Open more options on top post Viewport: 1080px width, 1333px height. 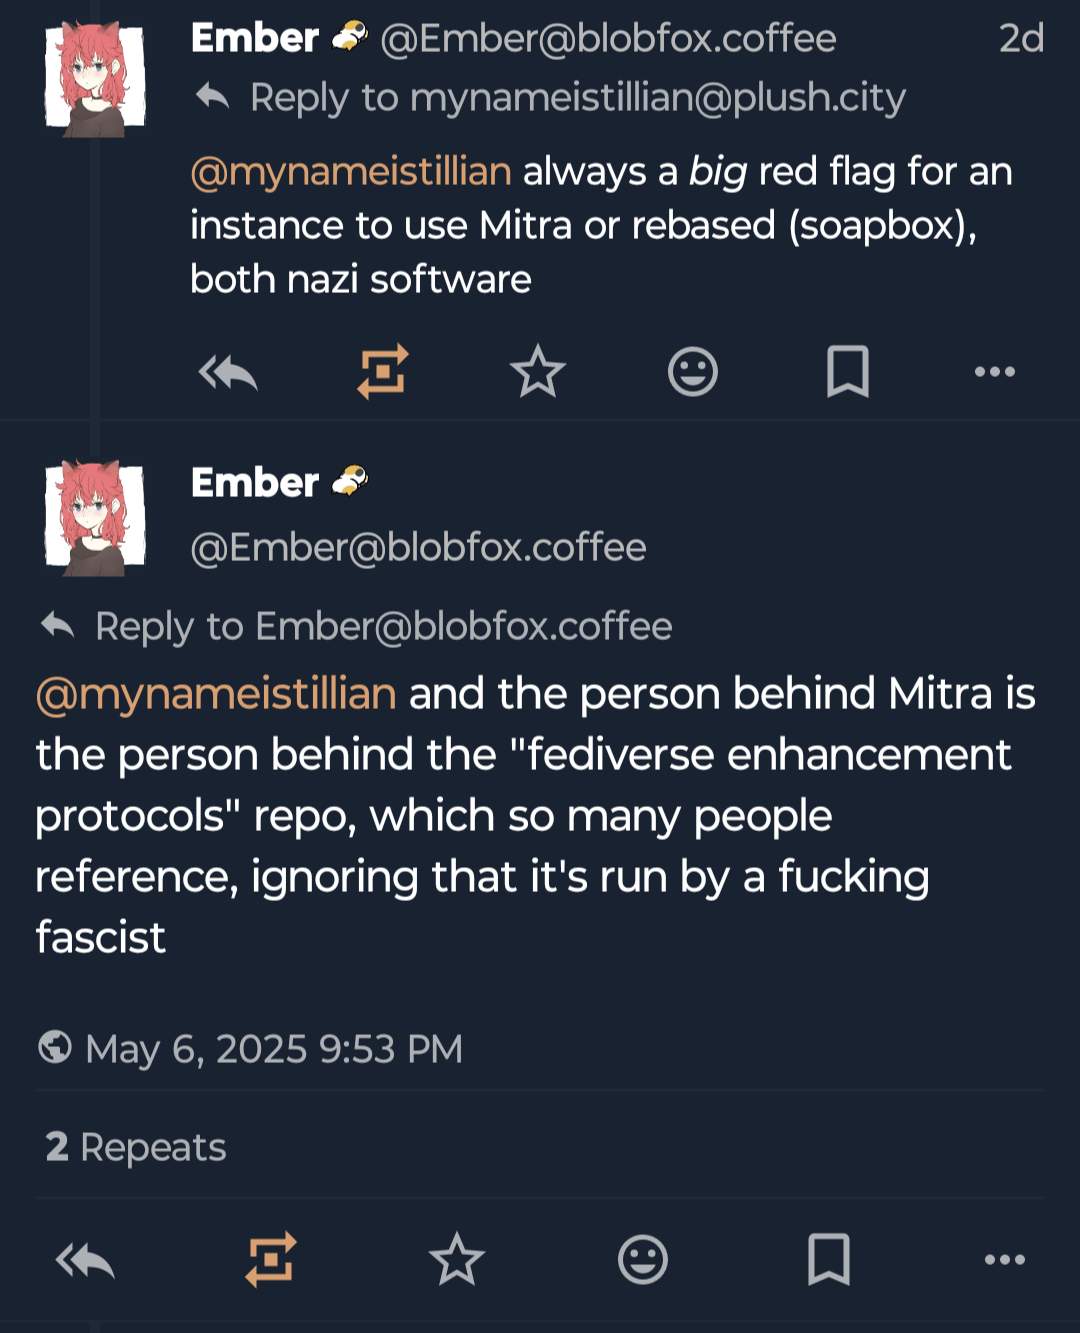point(994,372)
